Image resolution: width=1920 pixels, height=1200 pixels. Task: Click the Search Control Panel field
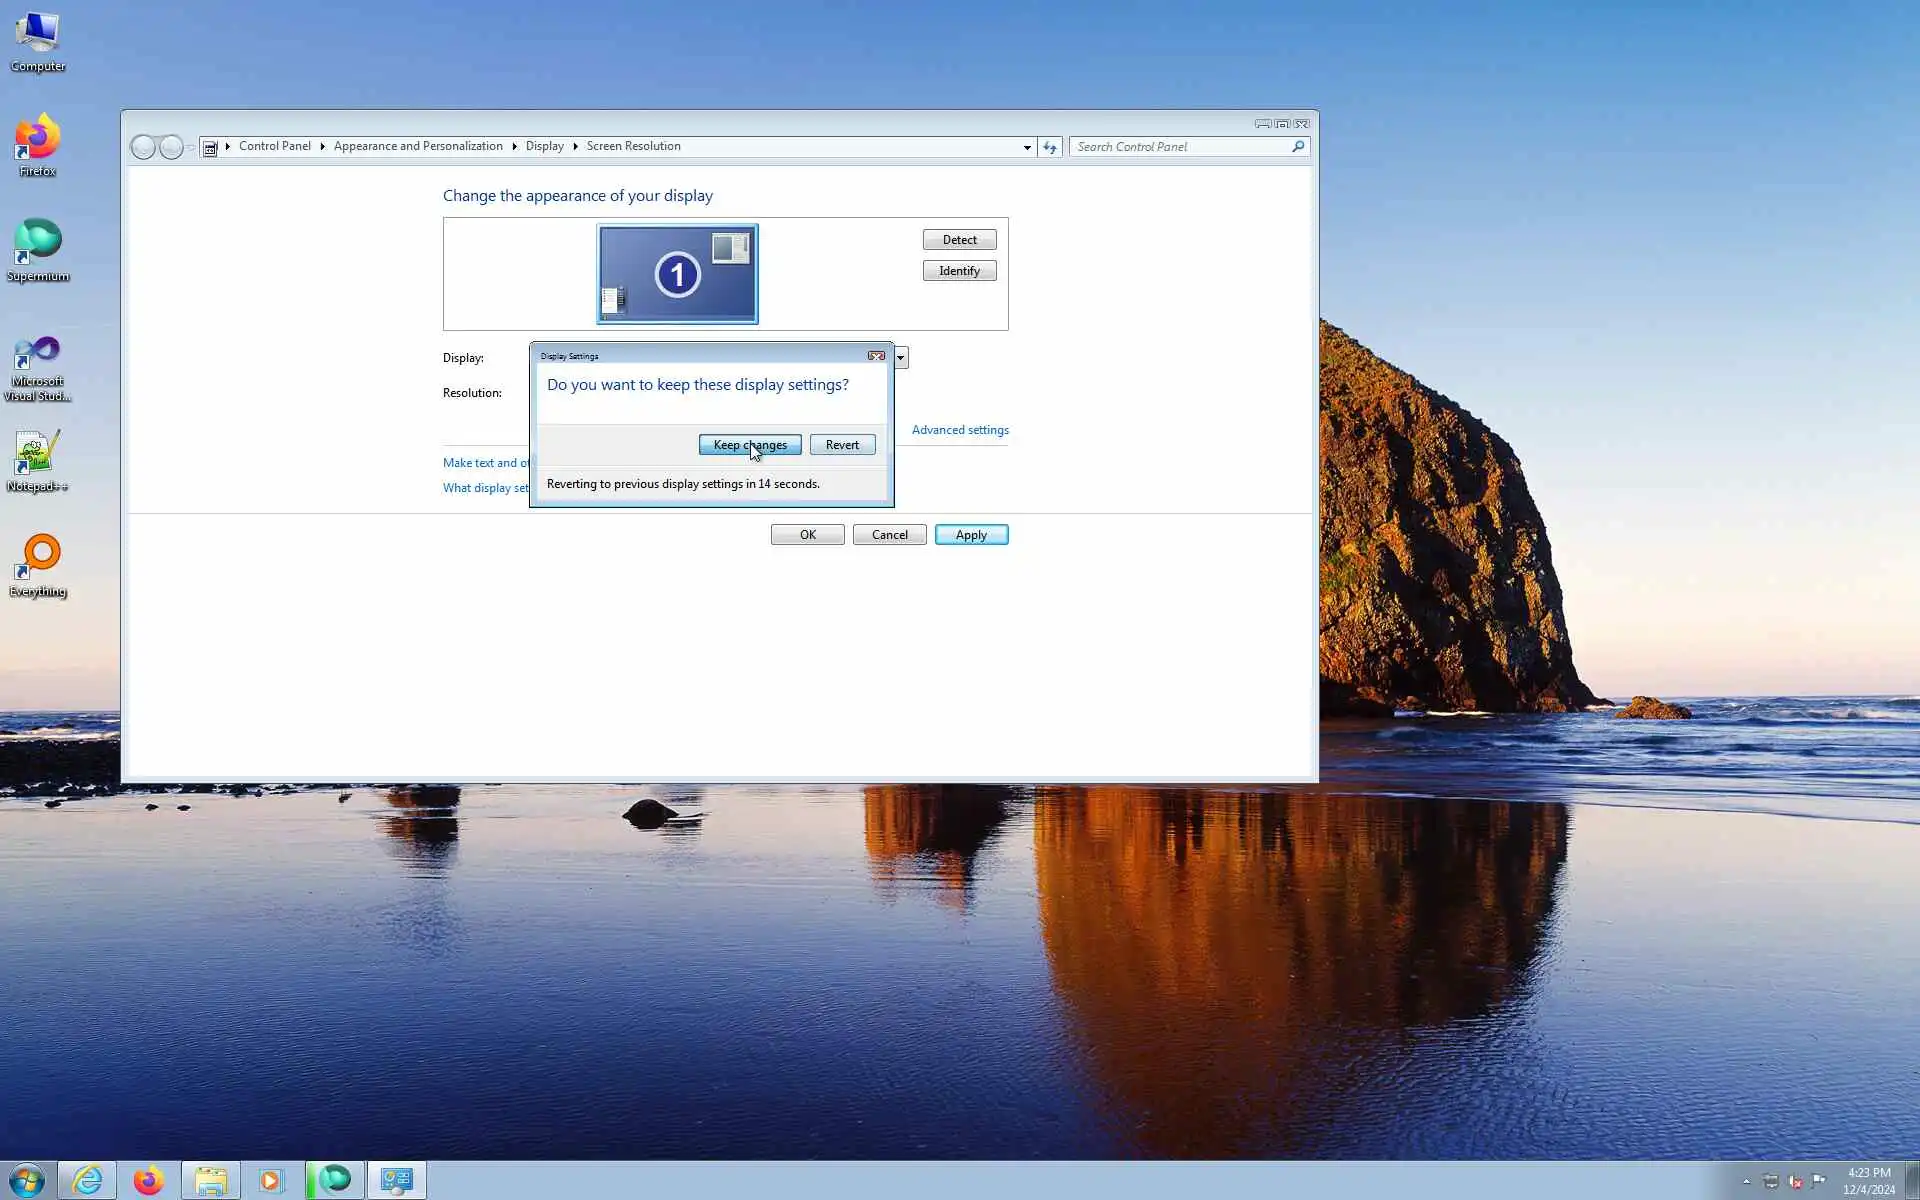pos(1180,147)
